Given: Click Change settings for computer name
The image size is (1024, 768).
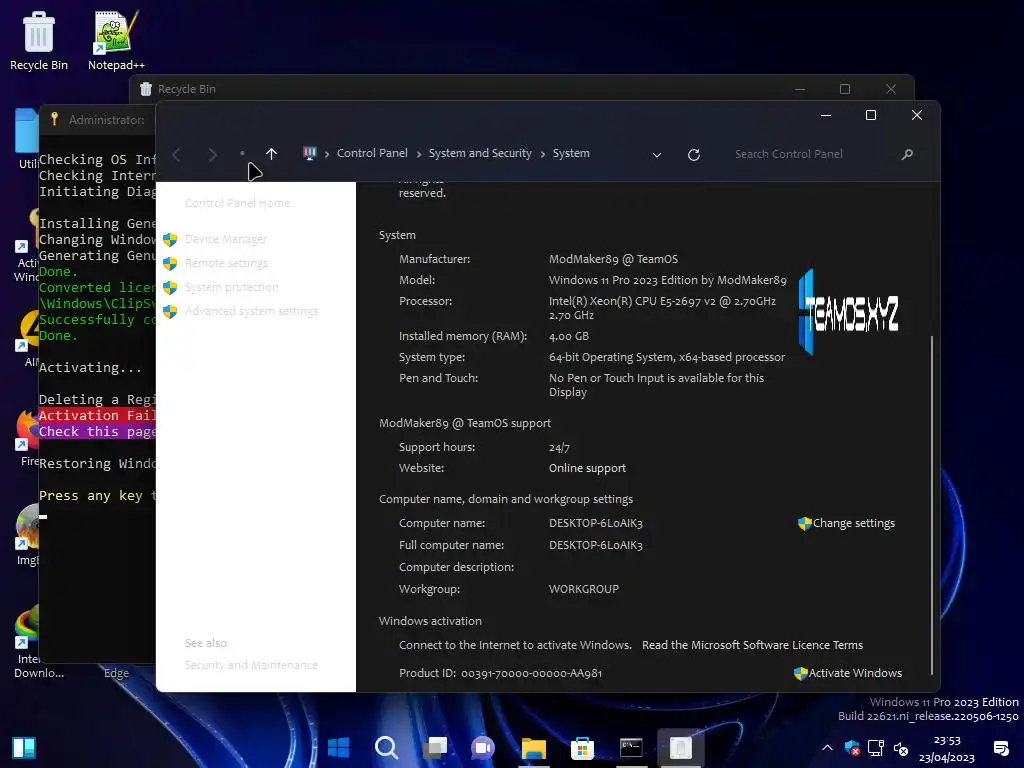Looking at the screenshot, I should click(x=853, y=523).
